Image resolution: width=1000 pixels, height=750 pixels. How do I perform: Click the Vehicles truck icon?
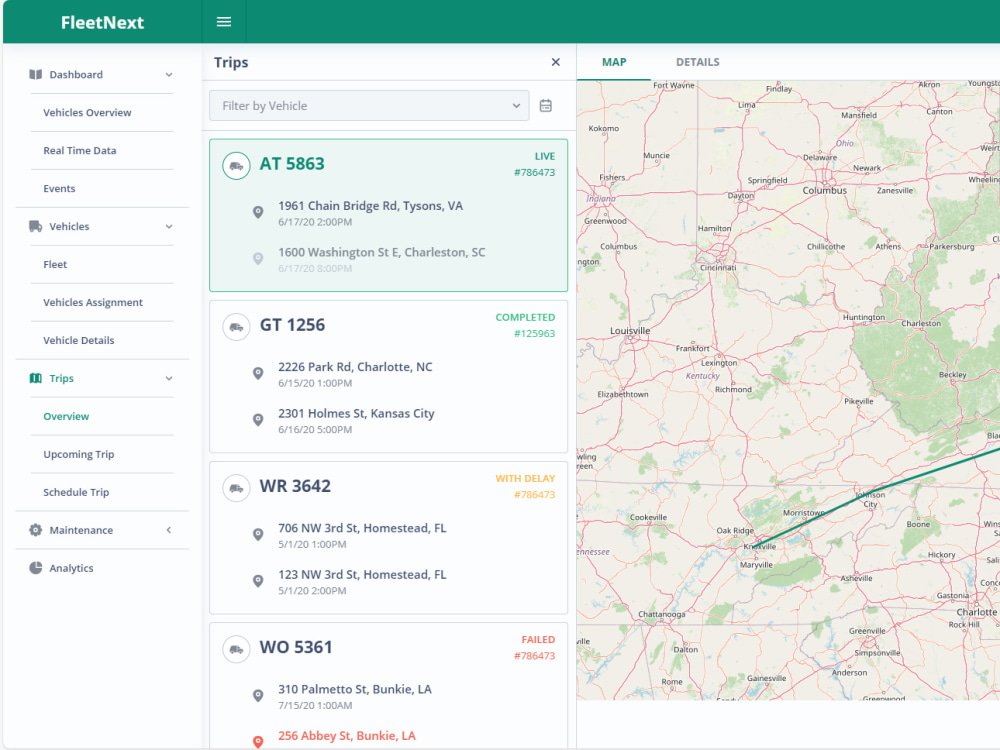(36, 226)
